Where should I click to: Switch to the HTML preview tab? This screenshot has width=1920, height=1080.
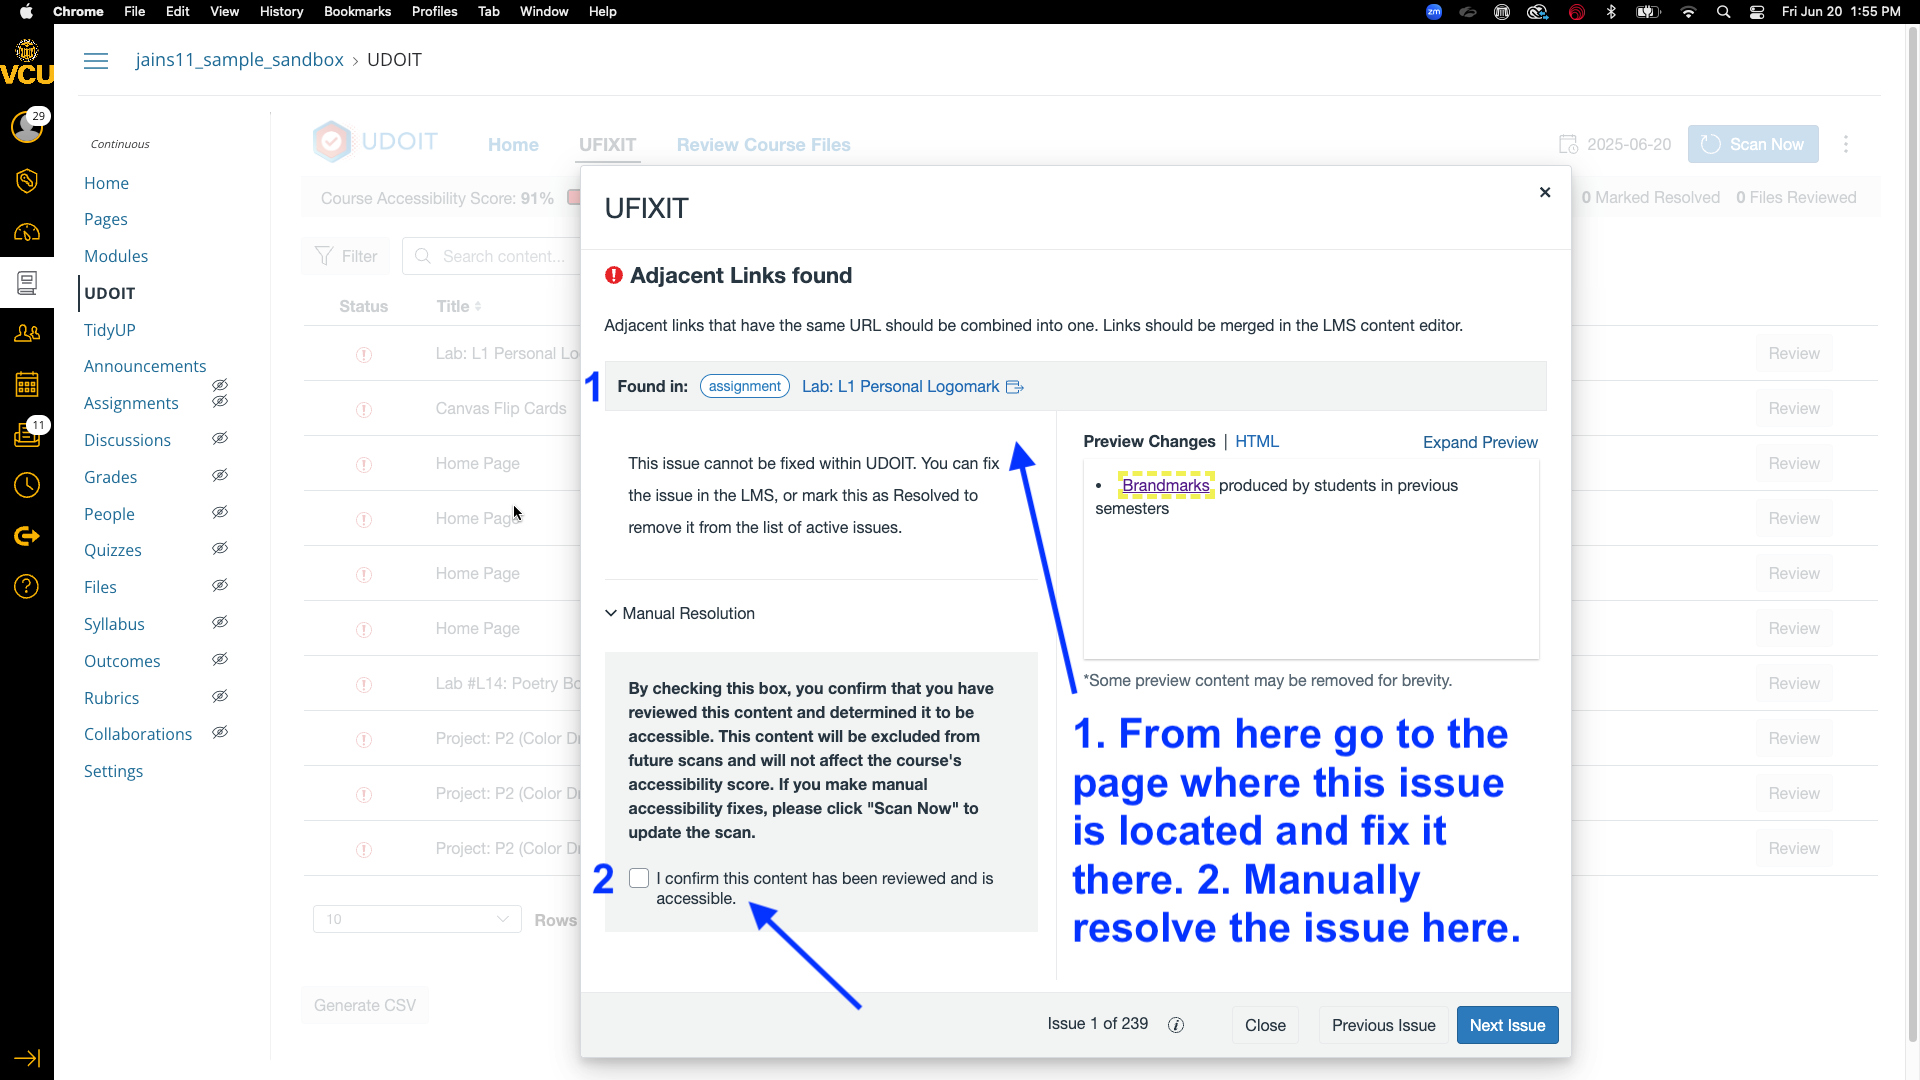pyautogui.click(x=1257, y=441)
